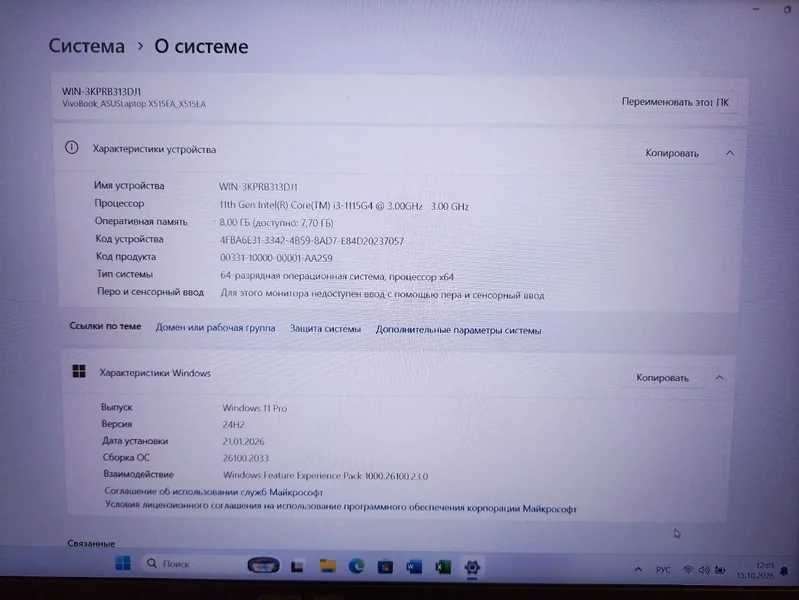Launch Excel from the taskbar
Screen dimensions: 799x600
point(443,567)
